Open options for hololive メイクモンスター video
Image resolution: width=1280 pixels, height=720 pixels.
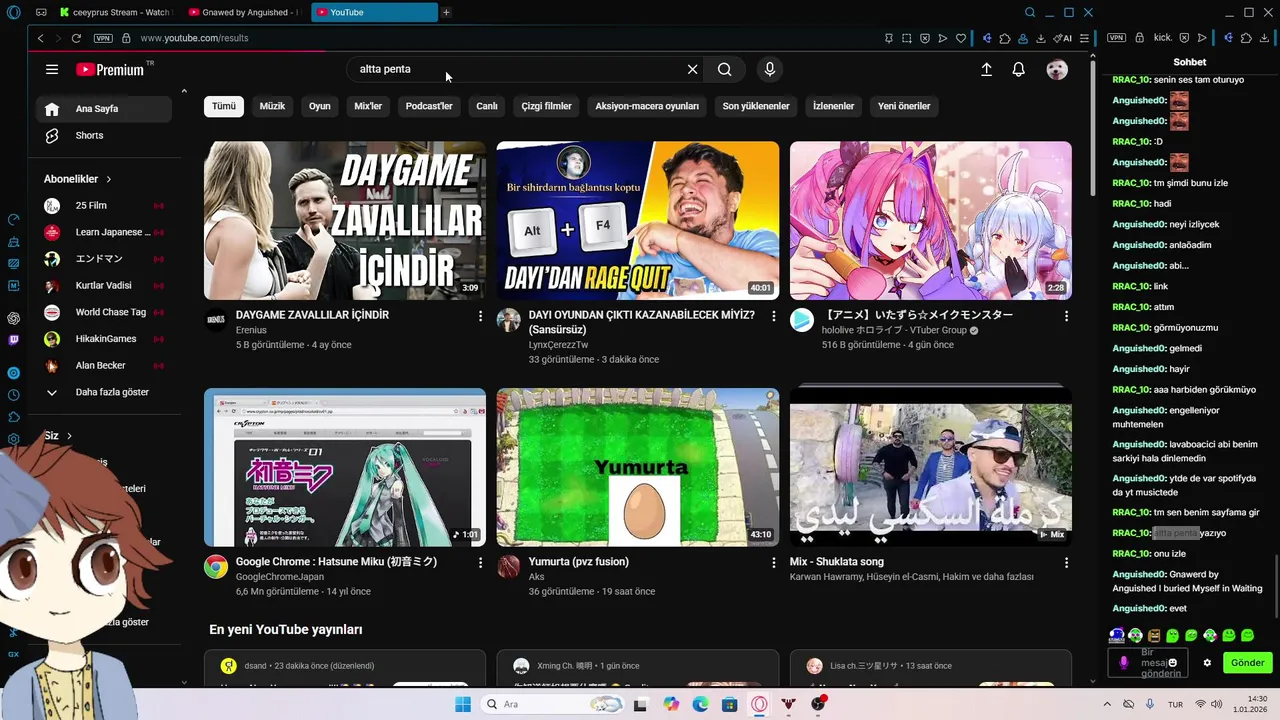coord(1066,316)
